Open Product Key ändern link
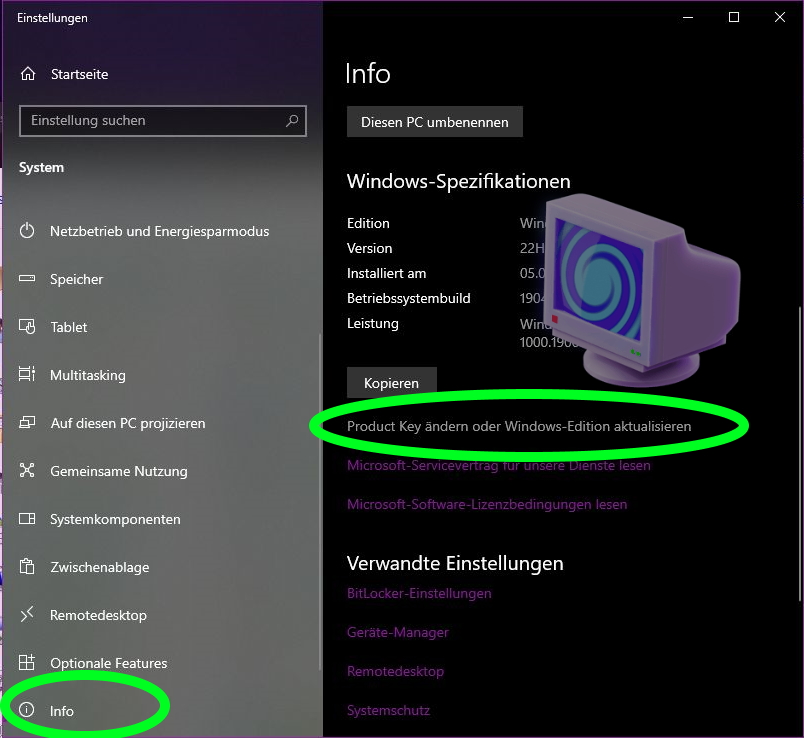The image size is (804, 738). (x=518, y=426)
